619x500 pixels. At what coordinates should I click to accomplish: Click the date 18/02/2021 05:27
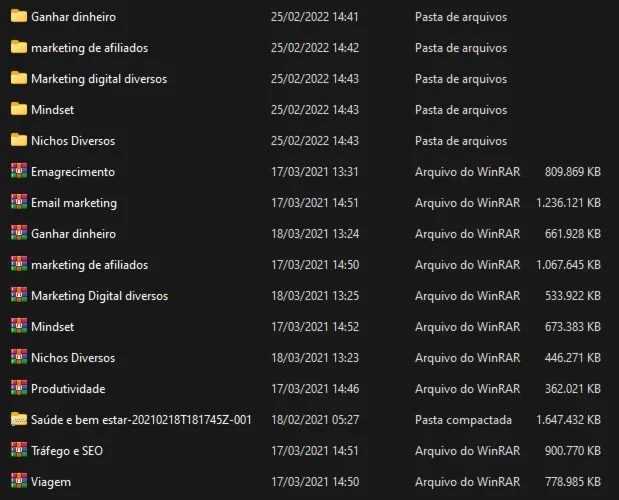pyautogui.click(x=315, y=419)
